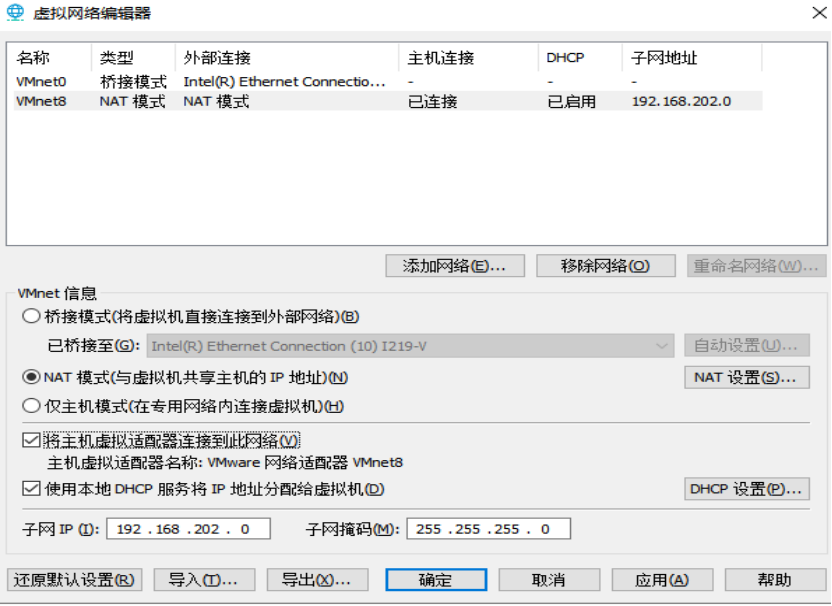
Task: Confirm with the 确定 button
Action: click(436, 580)
